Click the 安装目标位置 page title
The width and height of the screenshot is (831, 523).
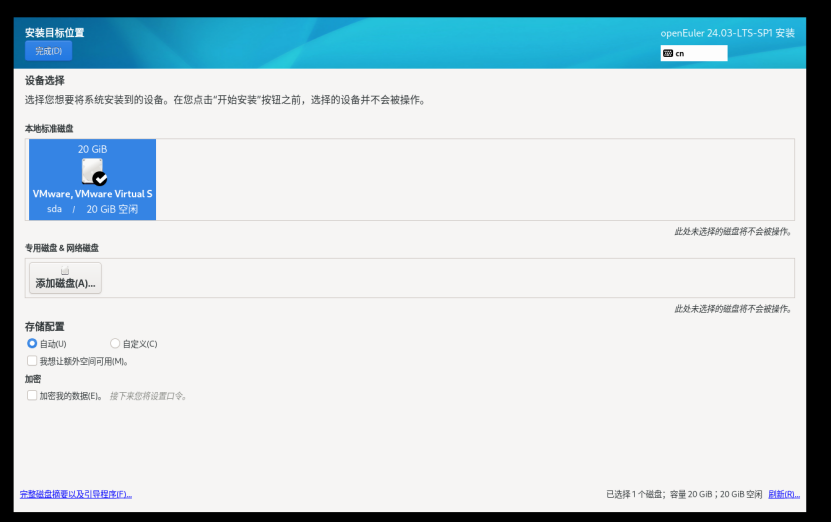[55, 32]
